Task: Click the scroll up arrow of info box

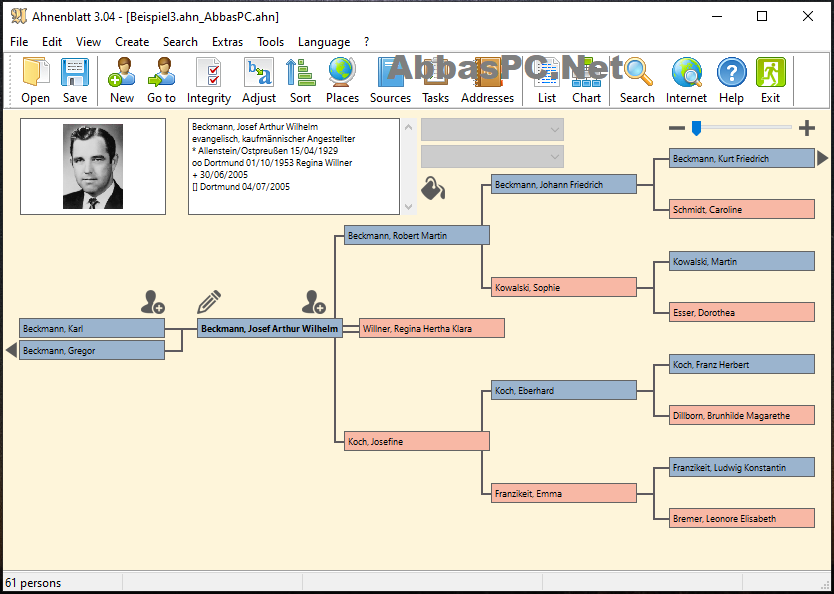Action: (408, 127)
